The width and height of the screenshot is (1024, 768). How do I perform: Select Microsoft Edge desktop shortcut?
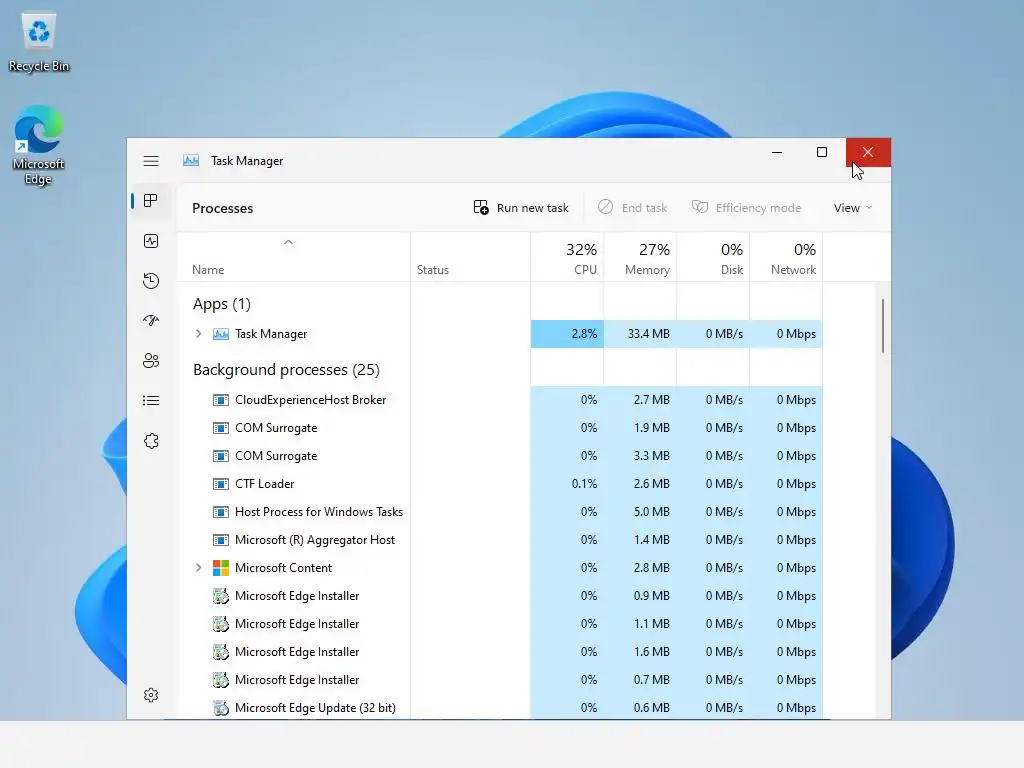[39, 146]
